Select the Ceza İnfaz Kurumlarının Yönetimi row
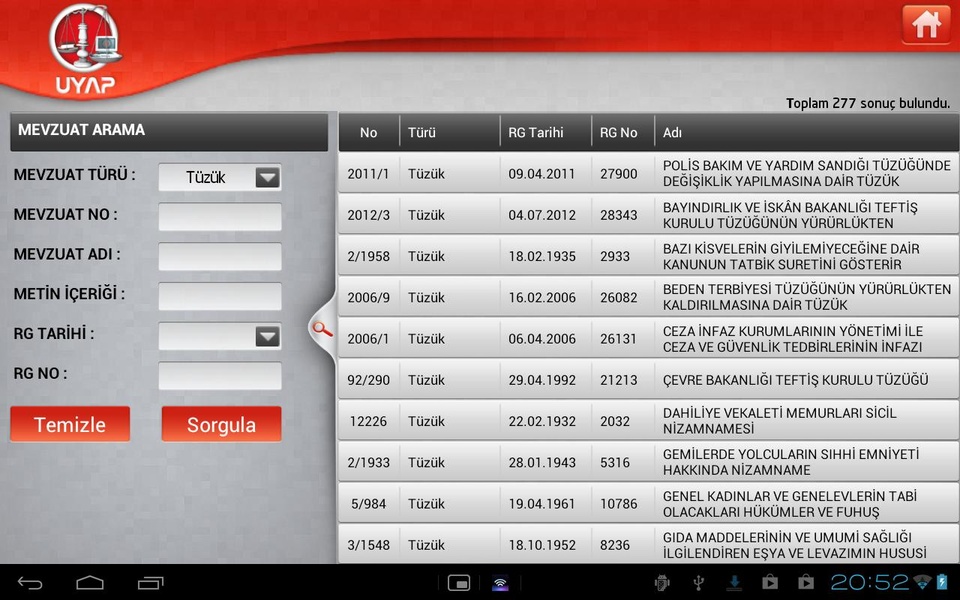This screenshot has height=600, width=960. 649,339
